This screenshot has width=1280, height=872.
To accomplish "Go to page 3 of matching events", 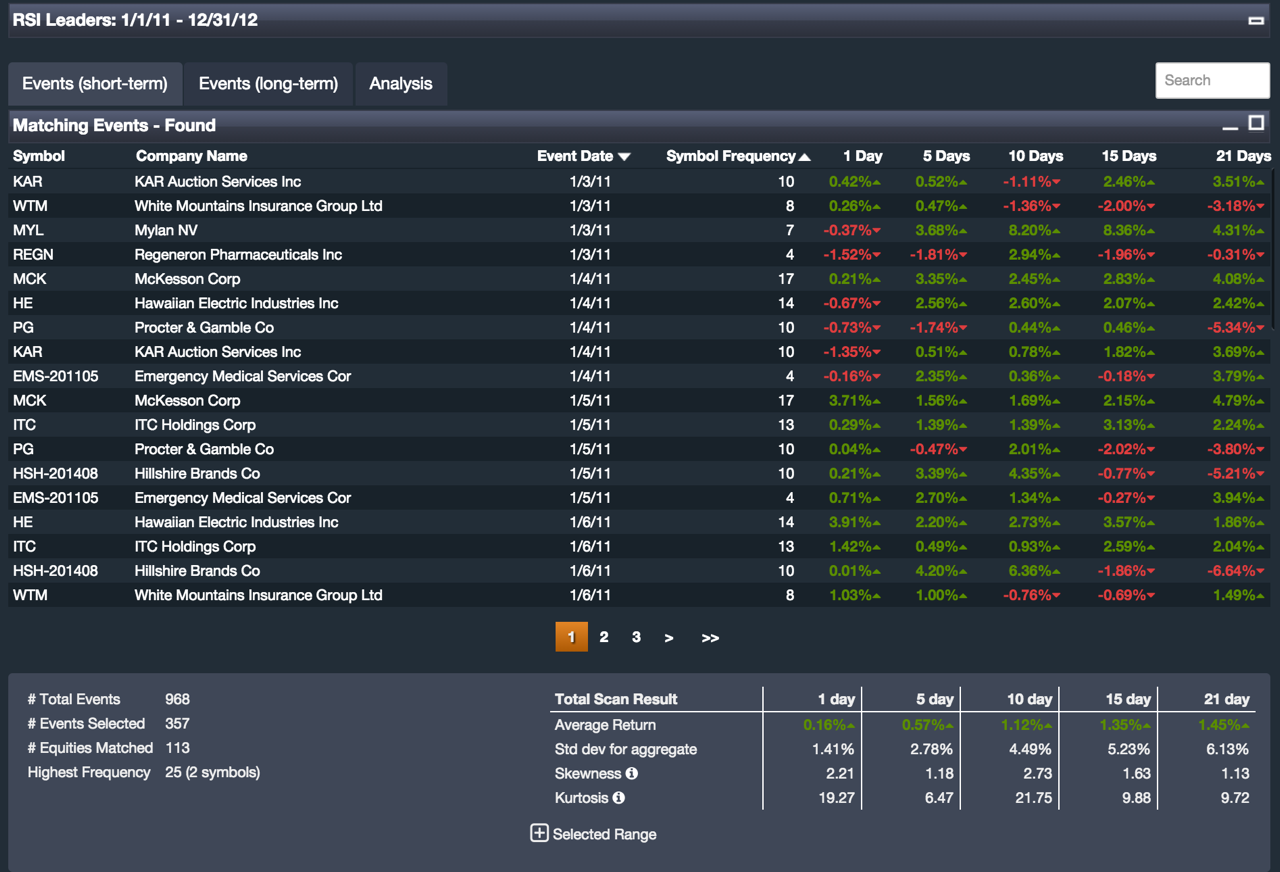I will [x=636, y=637].
